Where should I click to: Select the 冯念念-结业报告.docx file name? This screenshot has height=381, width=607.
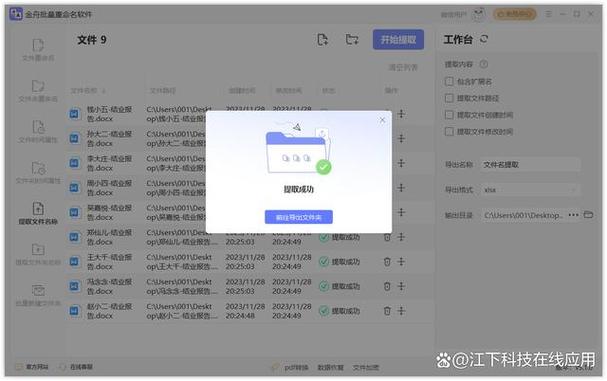click(109, 286)
